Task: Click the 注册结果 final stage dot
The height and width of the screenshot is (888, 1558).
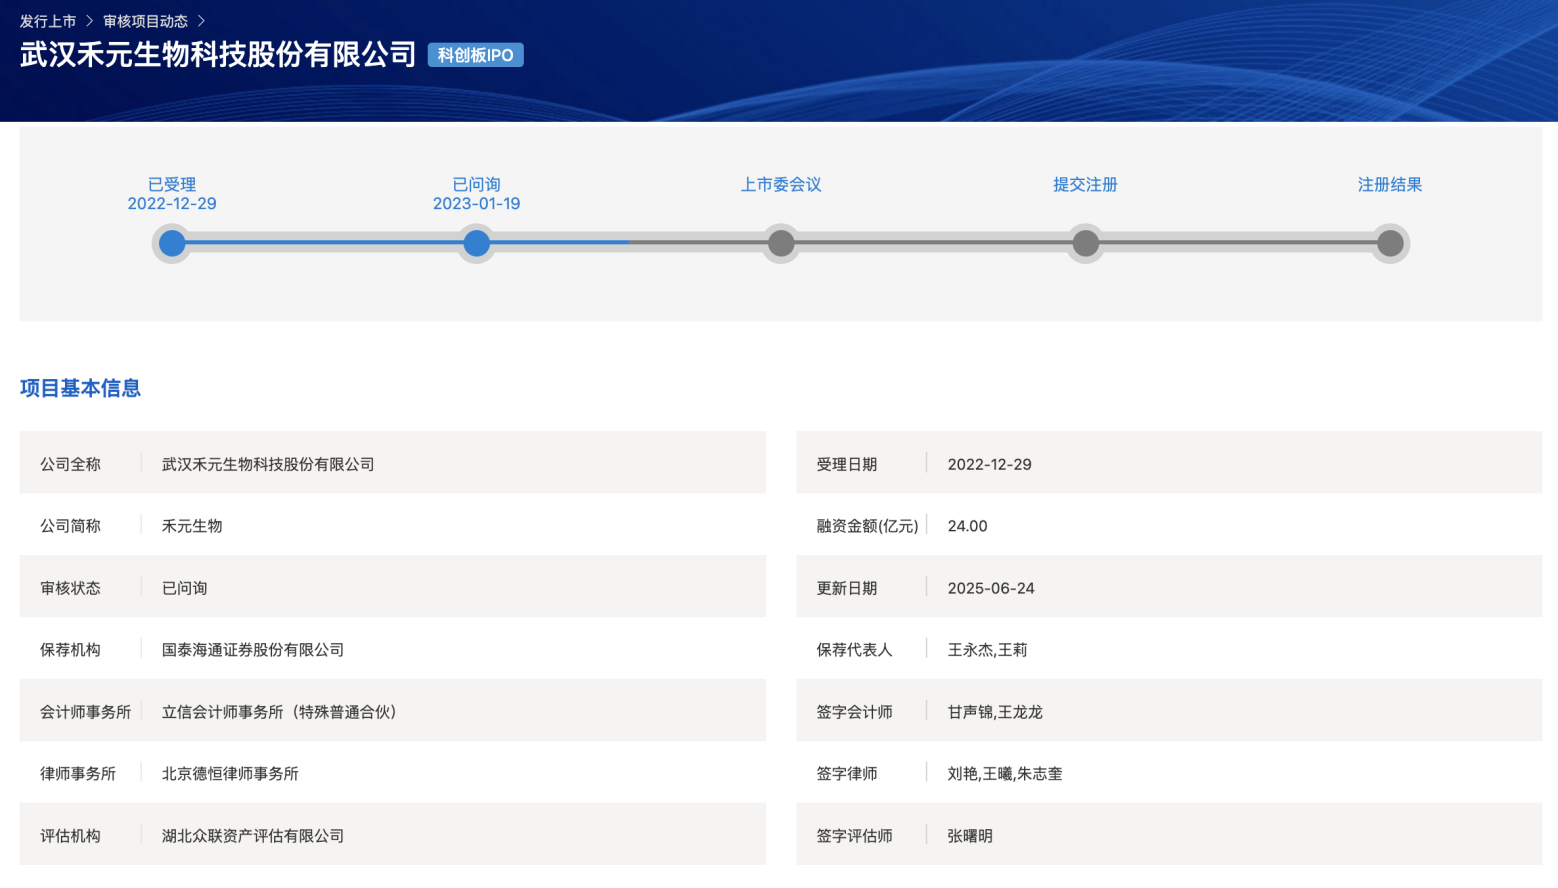Action: (x=1390, y=243)
